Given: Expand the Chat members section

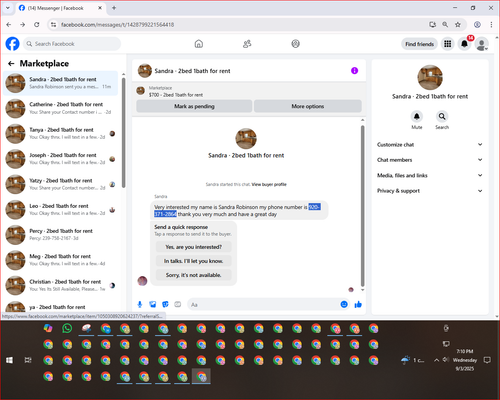Looking at the screenshot, I should coord(430,160).
